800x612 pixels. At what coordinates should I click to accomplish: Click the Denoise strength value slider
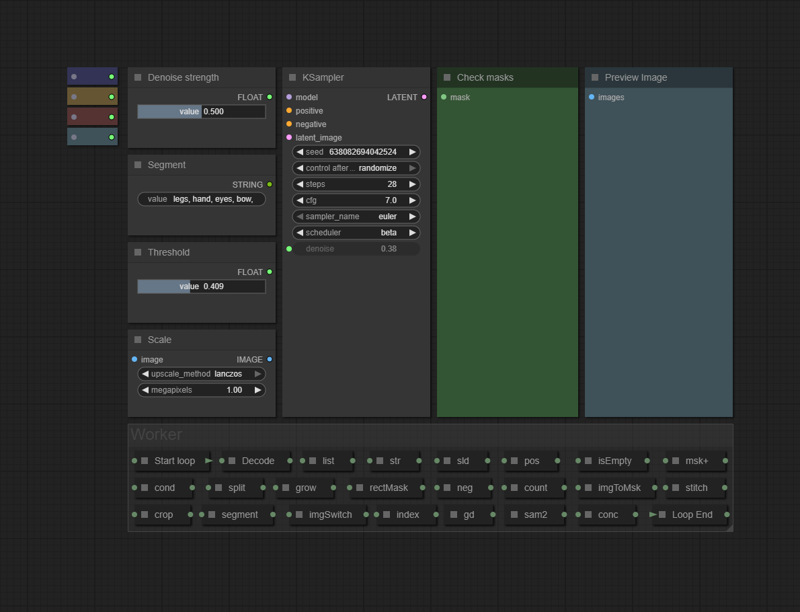coord(202,111)
